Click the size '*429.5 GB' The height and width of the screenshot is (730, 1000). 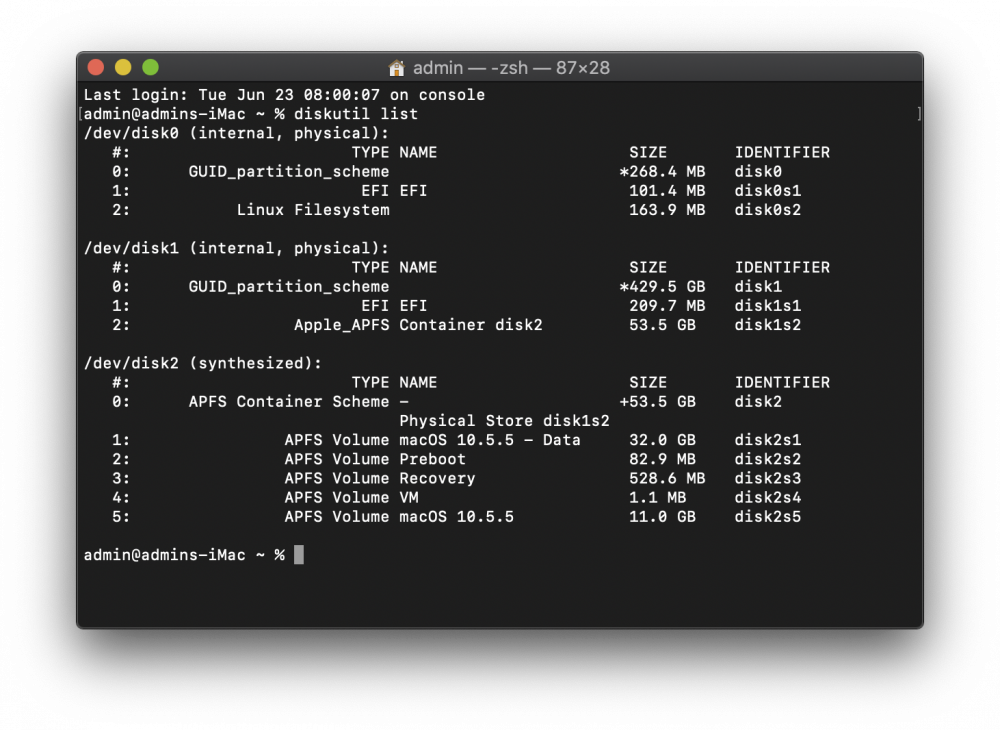point(663,286)
